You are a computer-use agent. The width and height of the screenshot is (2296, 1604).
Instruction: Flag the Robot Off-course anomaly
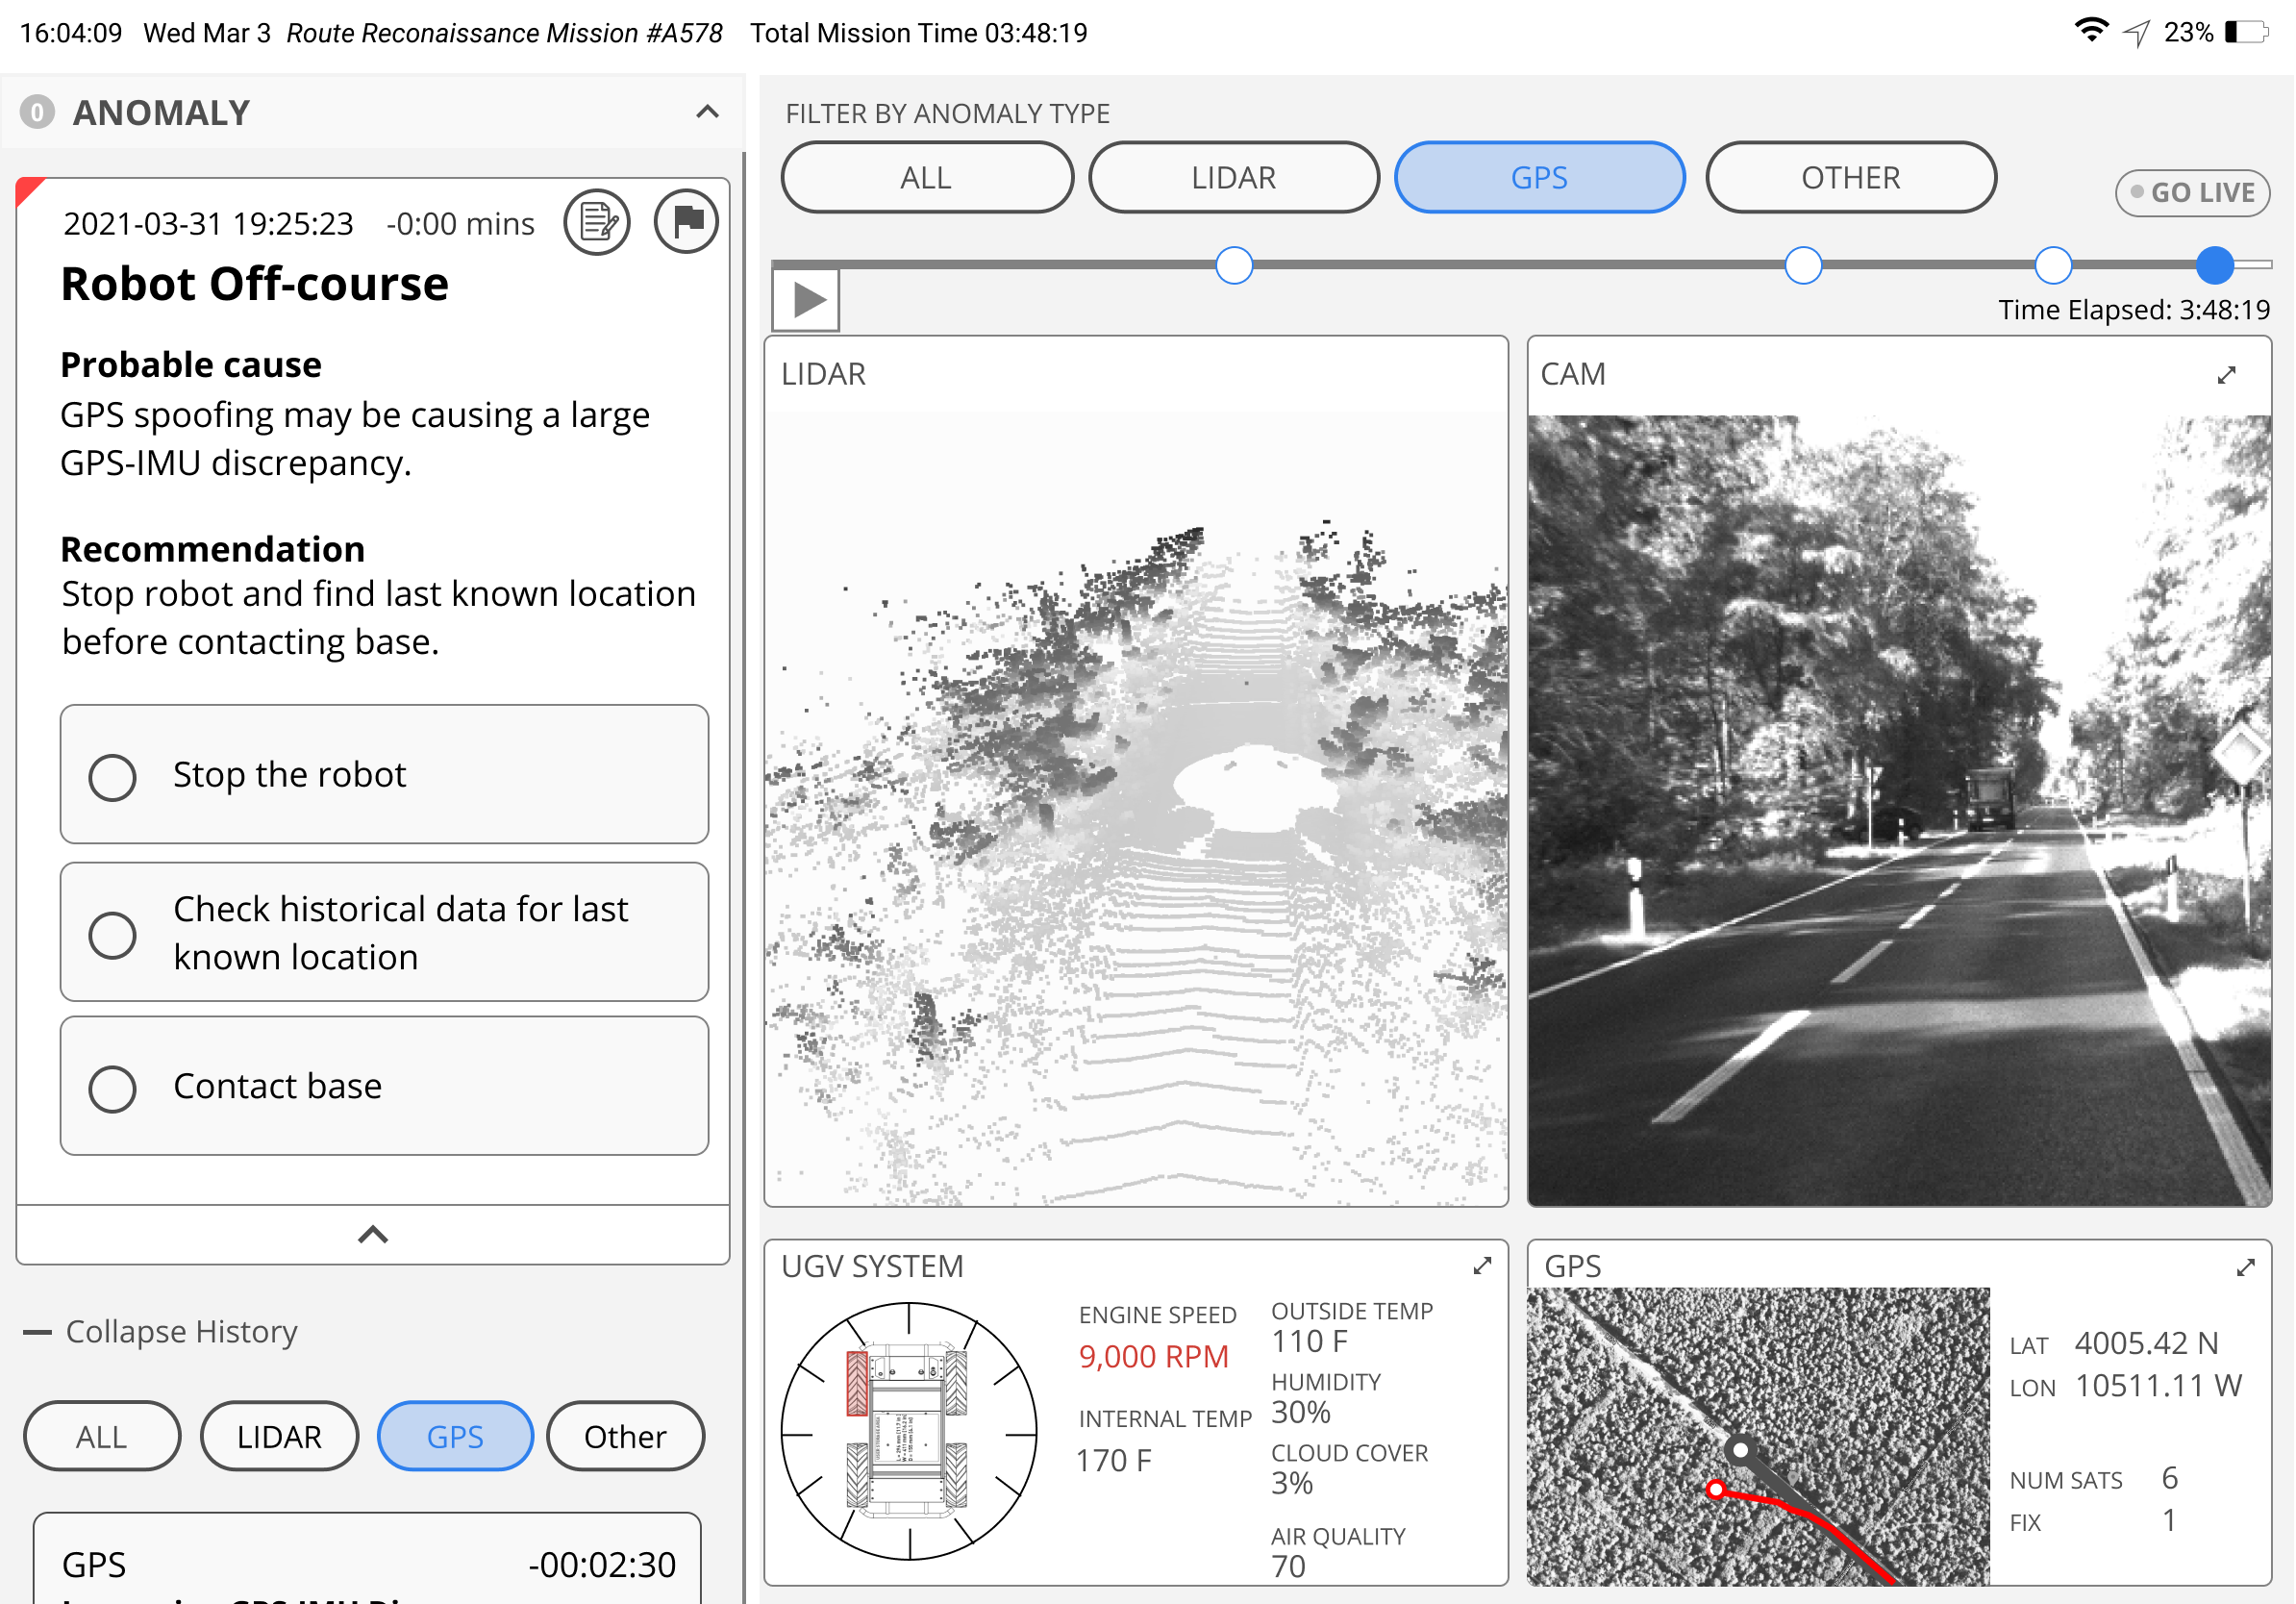[x=686, y=221]
